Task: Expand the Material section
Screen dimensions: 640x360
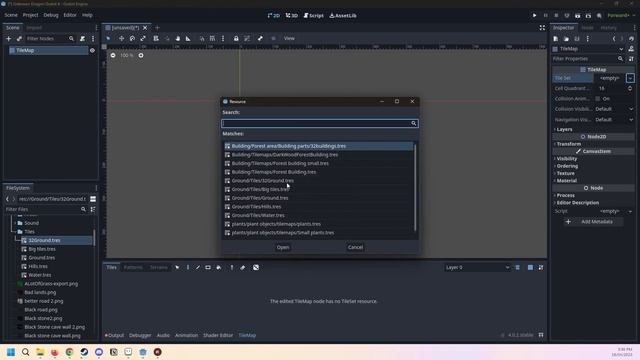Action: (566, 181)
